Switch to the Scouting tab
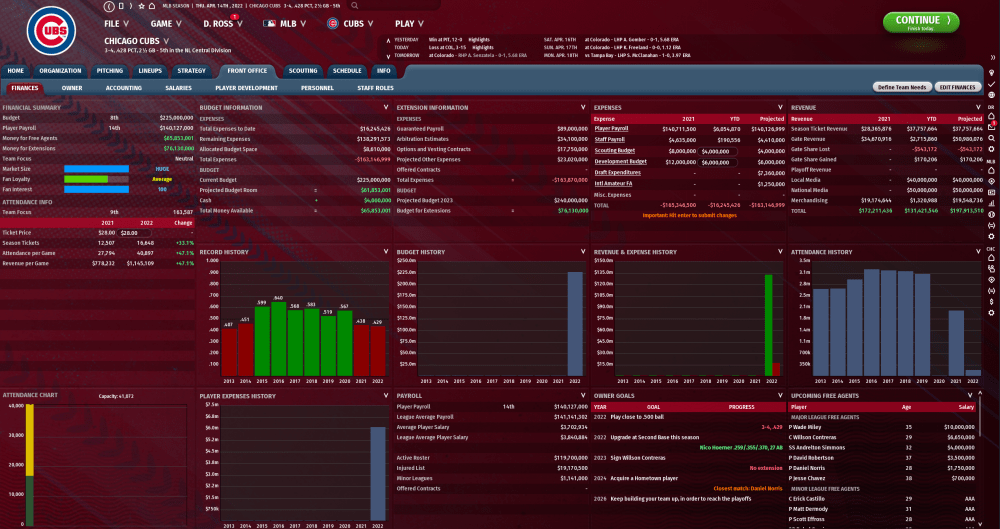 (302, 71)
